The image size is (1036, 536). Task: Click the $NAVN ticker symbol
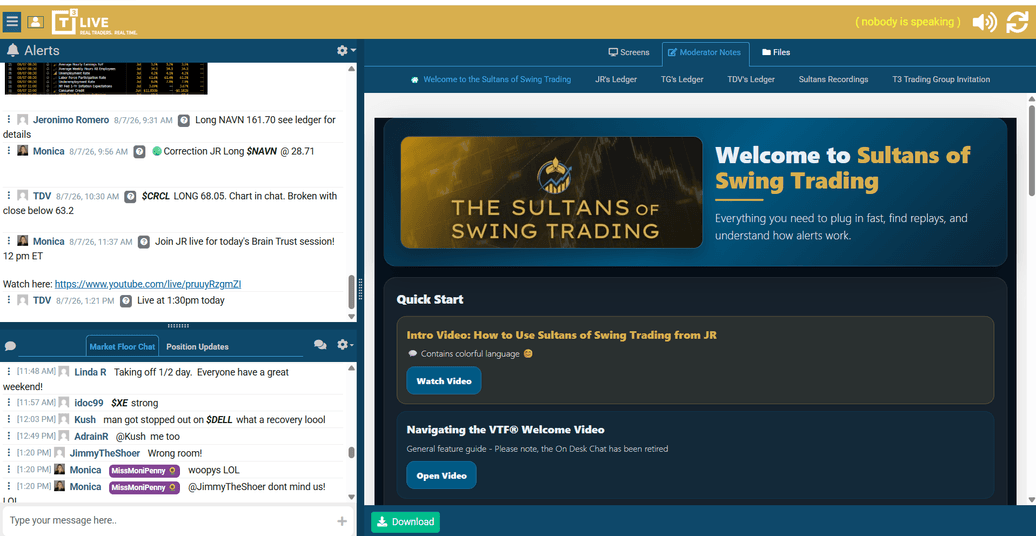click(x=262, y=151)
